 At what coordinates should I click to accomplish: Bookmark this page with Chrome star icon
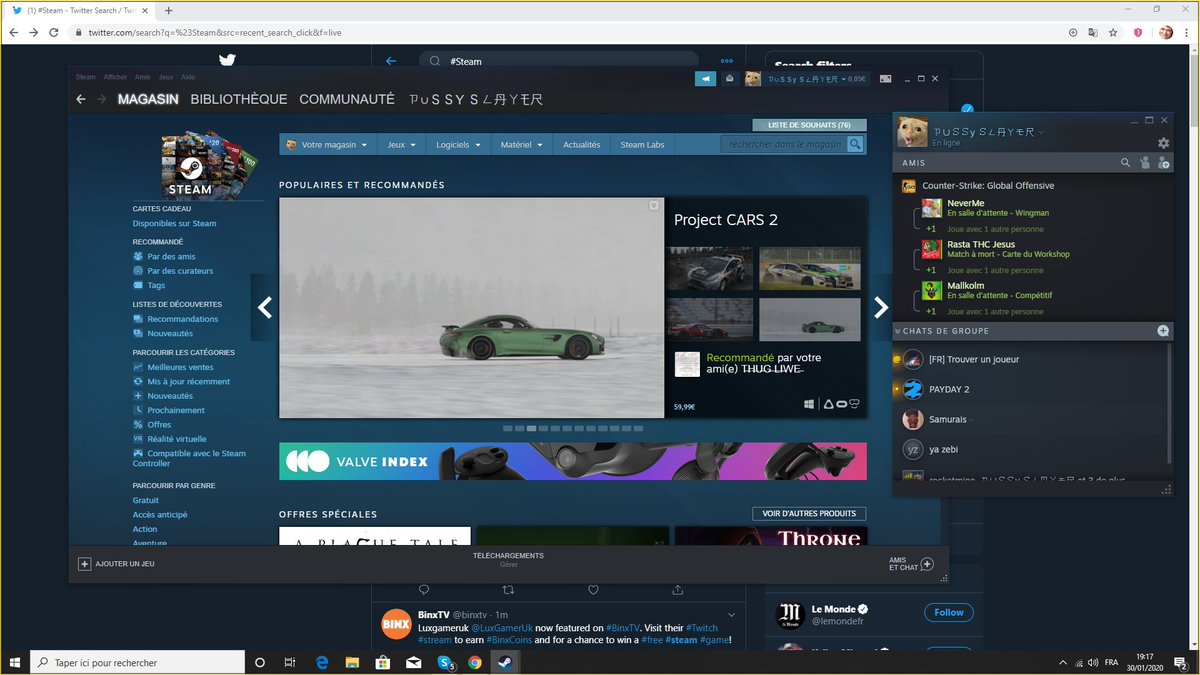1113,32
